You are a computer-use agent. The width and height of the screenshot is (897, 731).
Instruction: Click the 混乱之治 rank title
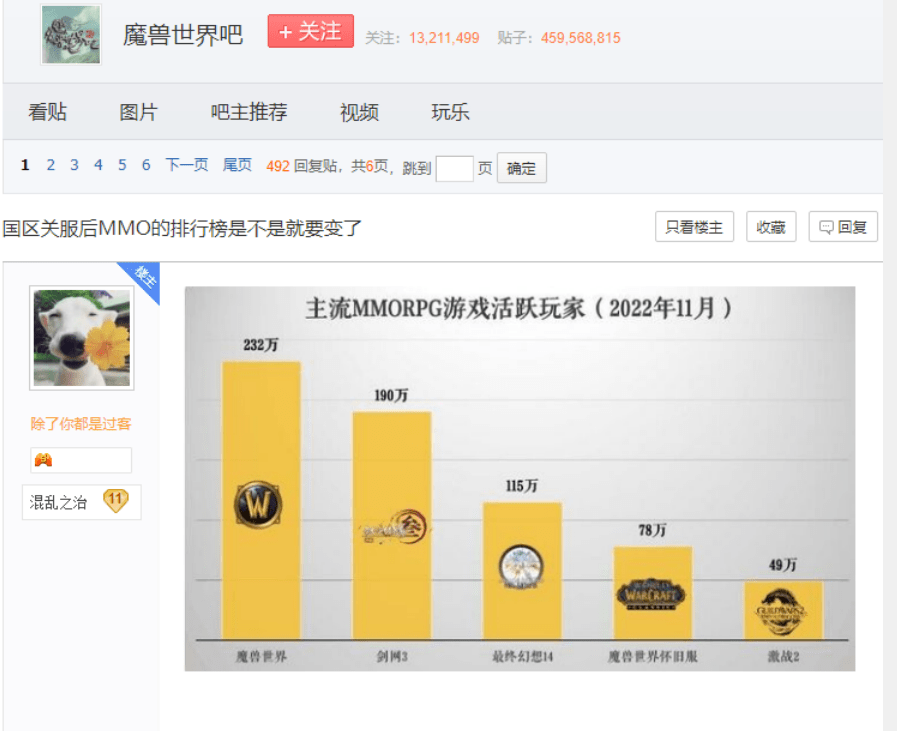point(58,503)
